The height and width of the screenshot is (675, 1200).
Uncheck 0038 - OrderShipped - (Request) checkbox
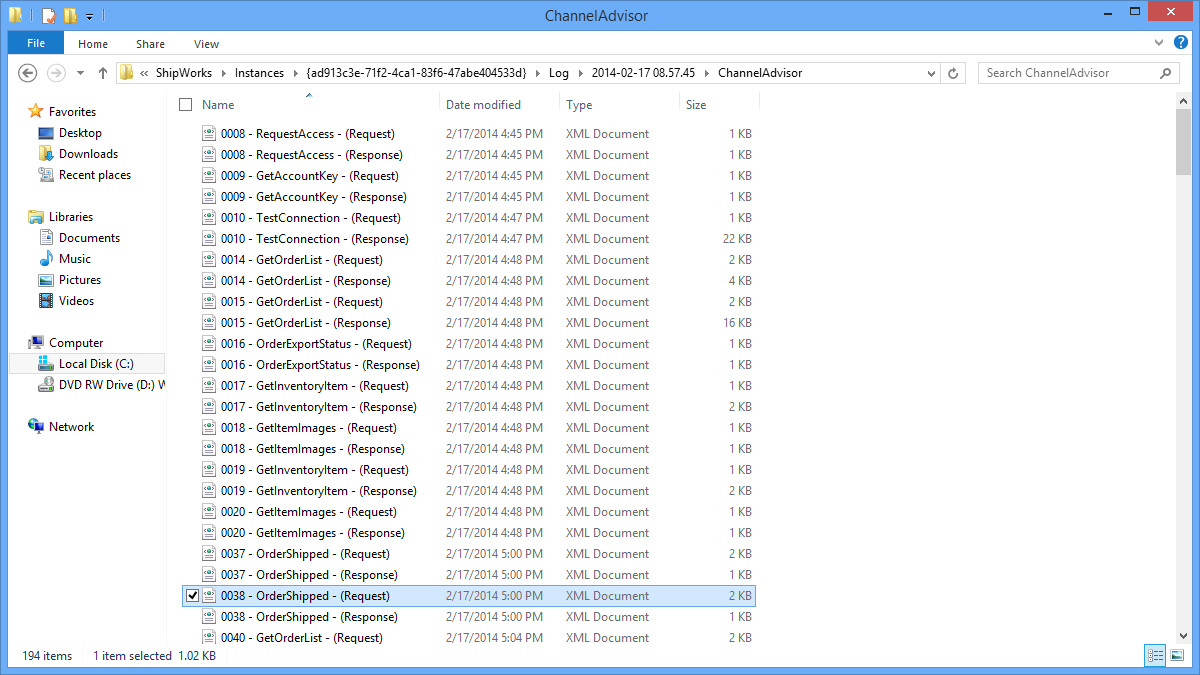pyautogui.click(x=193, y=596)
